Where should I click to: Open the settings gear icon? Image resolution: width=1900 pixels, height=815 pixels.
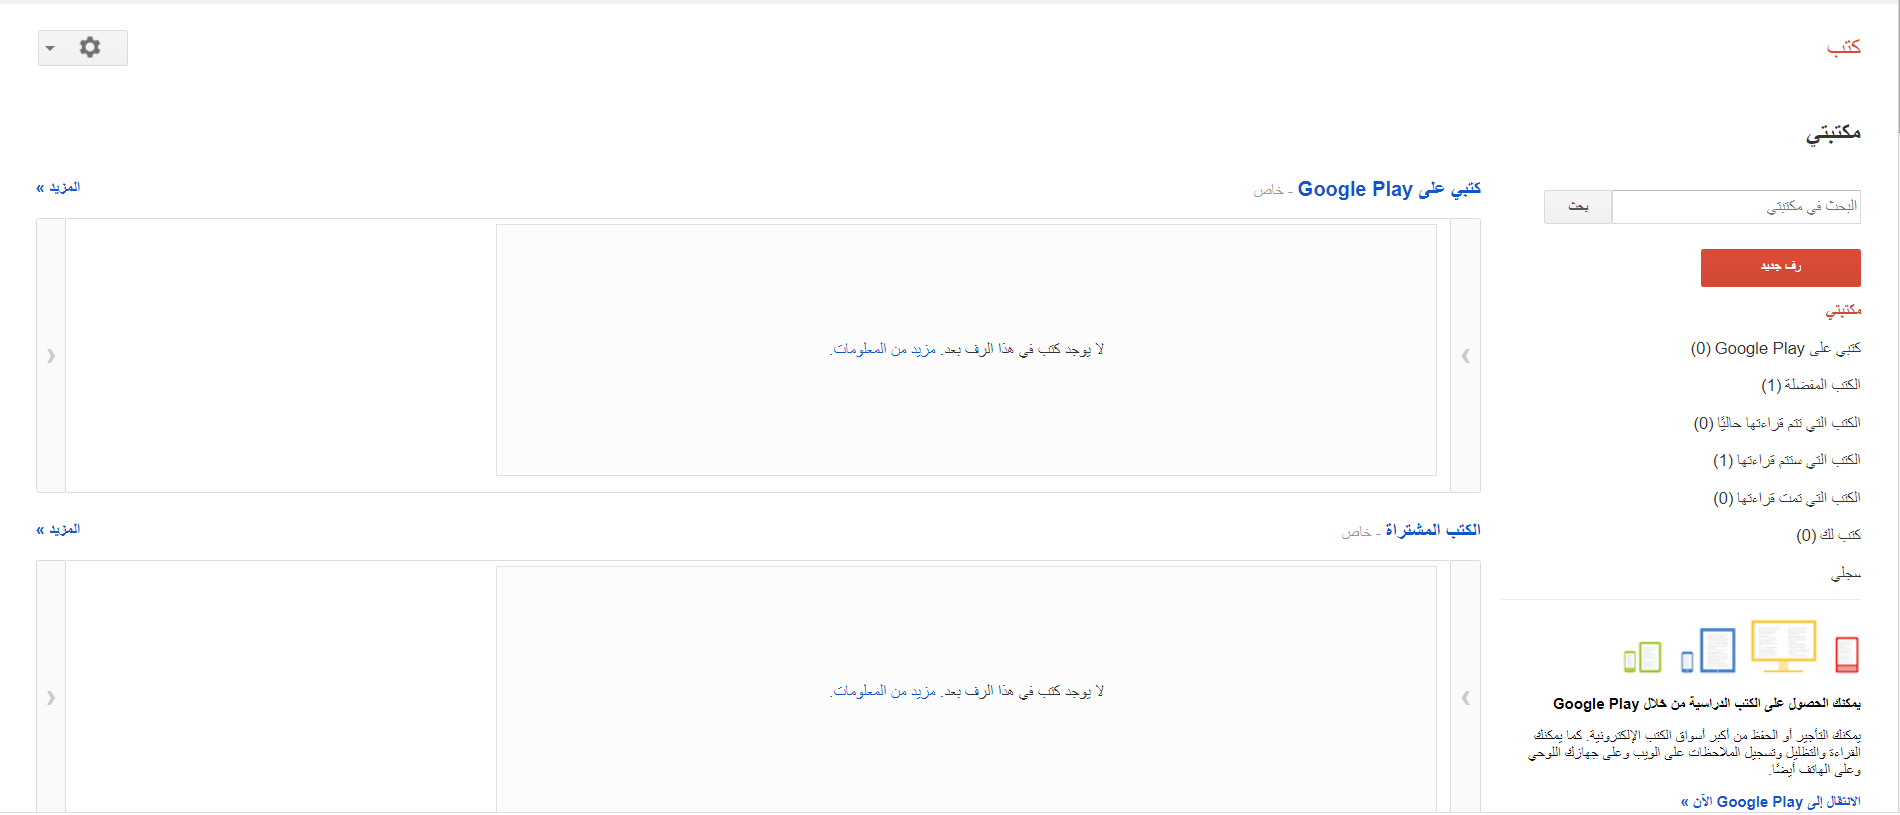click(90, 47)
